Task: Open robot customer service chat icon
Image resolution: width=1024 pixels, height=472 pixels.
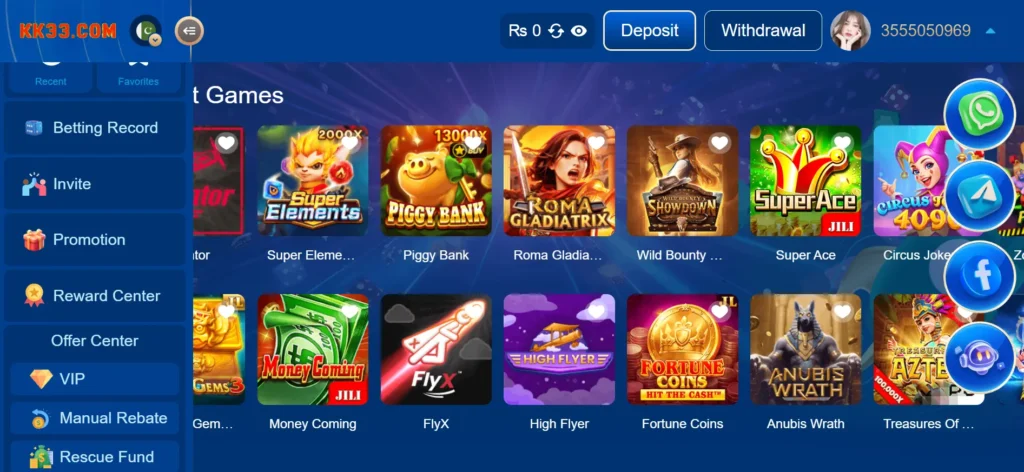Action: pos(979,358)
